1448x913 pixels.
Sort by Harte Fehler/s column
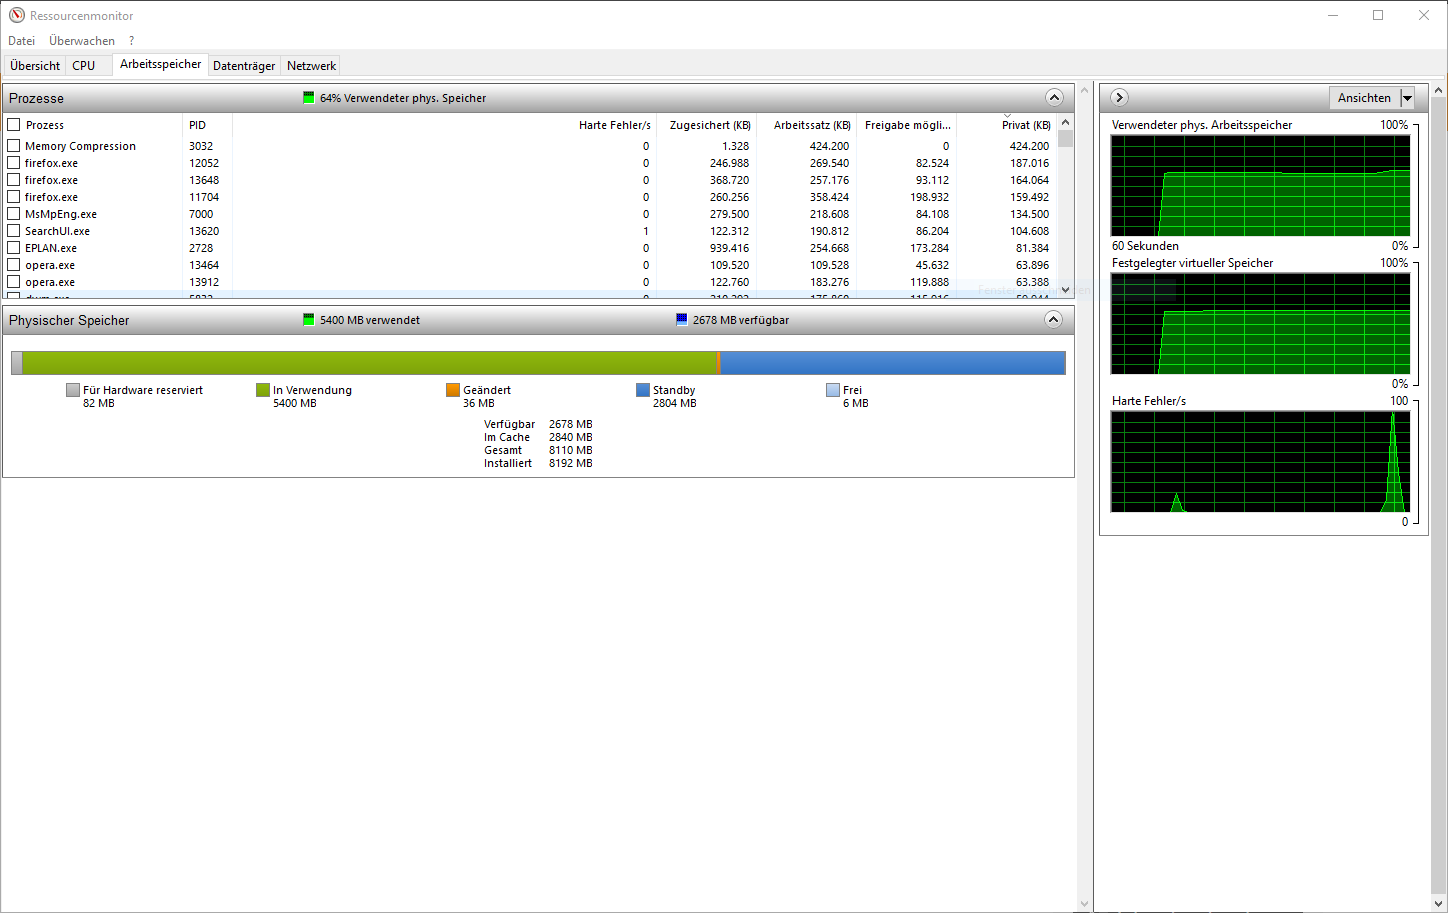pos(444,125)
